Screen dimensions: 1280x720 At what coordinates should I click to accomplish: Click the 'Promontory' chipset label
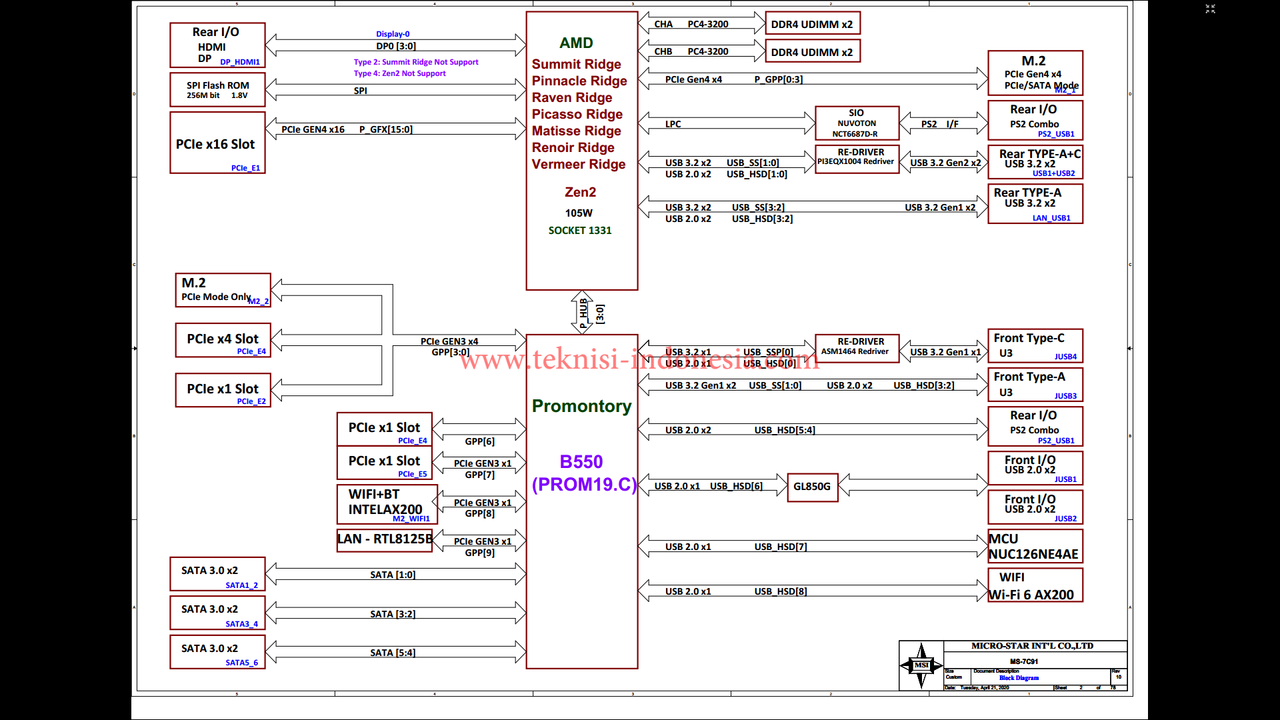click(x=581, y=406)
